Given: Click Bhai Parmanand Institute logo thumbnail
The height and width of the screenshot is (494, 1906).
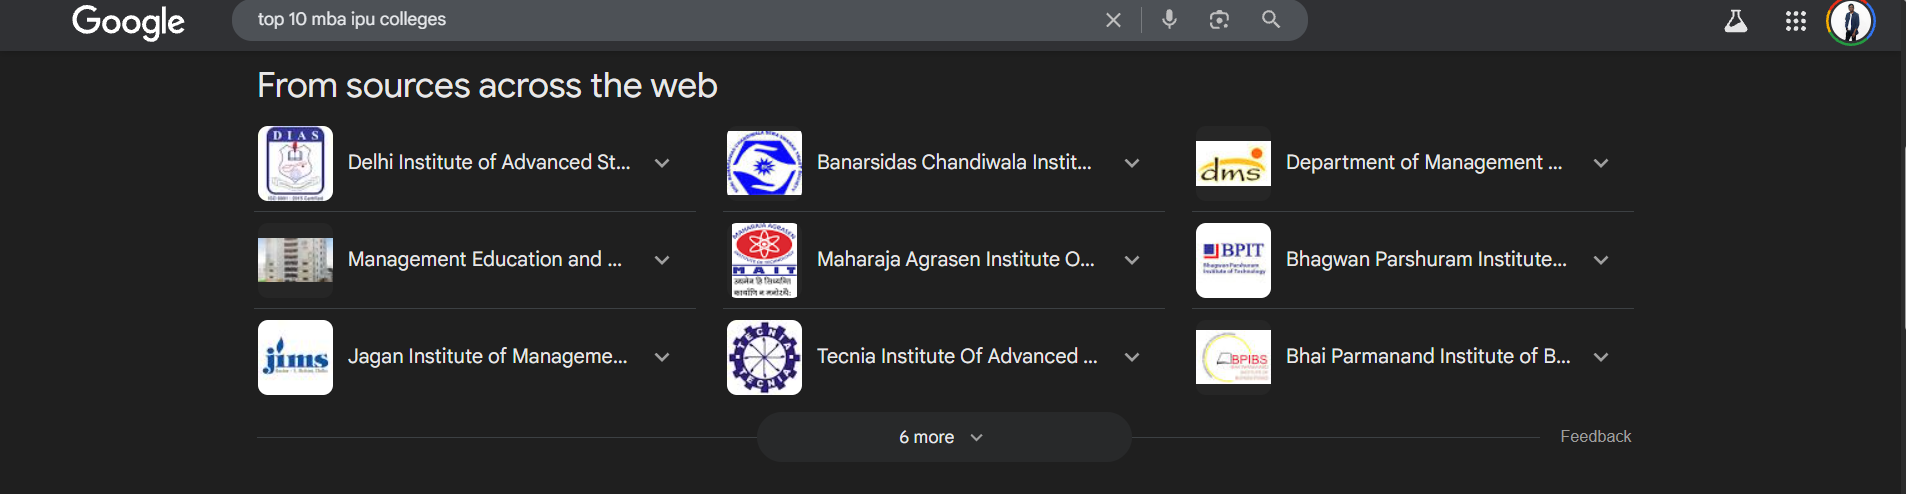Looking at the screenshot, I should [x=1233, y=357].
